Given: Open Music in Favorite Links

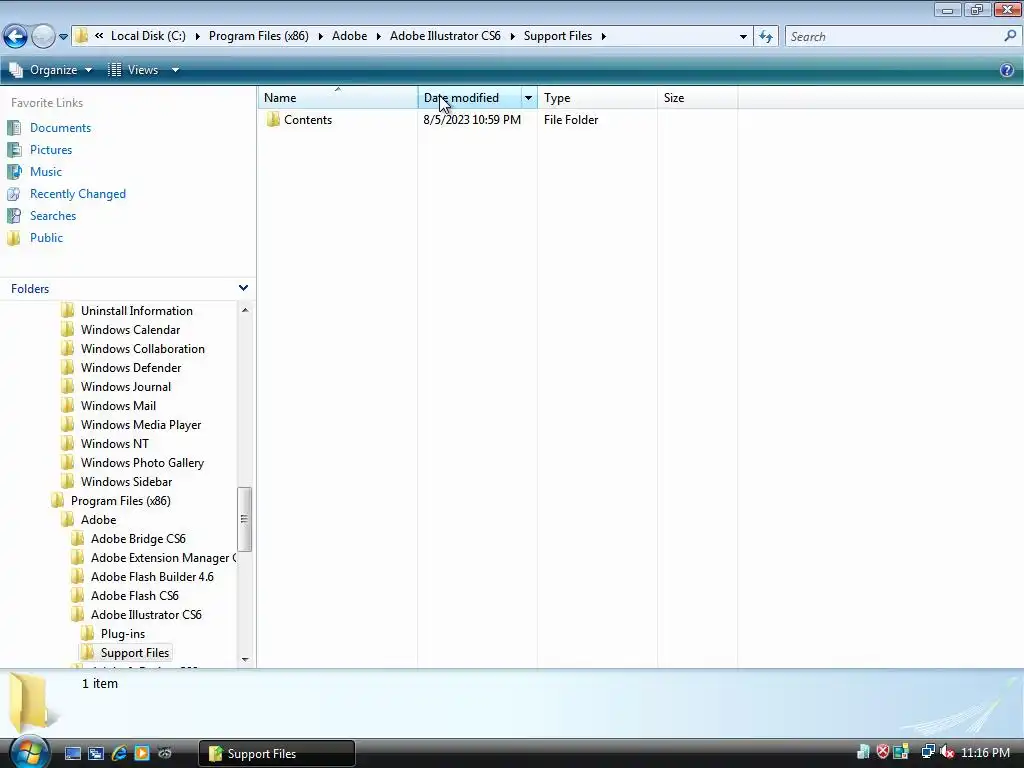Looking at the screenshot, I should [x=46, y=172].
